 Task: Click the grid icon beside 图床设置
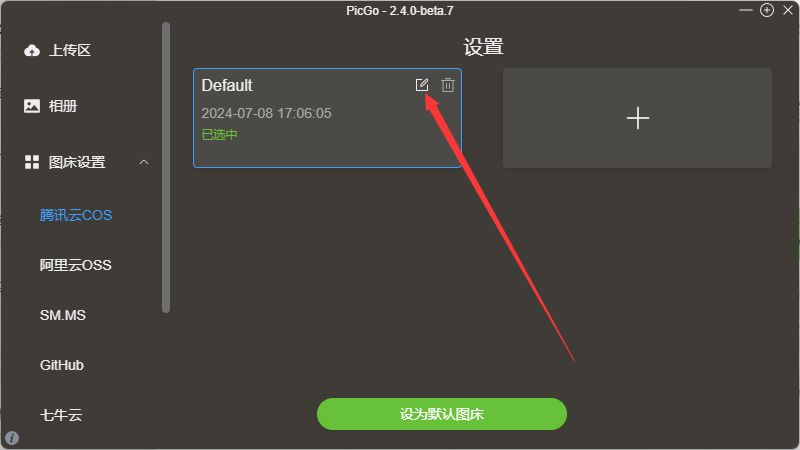pyautogui.click(x=32, y=162)
